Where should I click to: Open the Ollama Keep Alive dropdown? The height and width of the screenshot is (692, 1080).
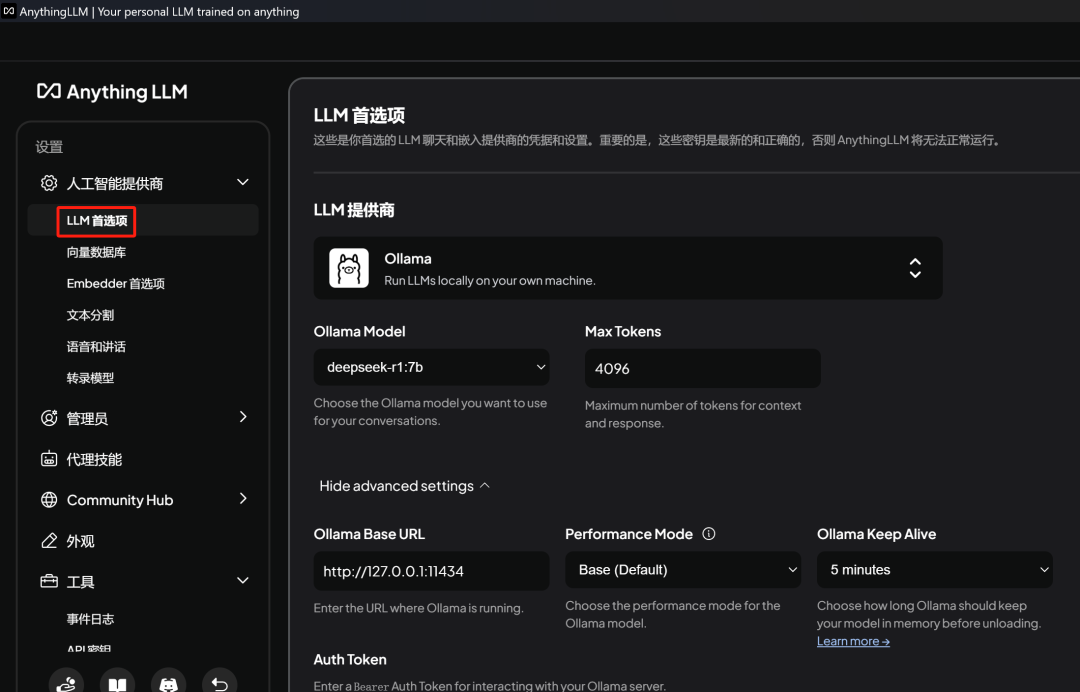(935, 569)
